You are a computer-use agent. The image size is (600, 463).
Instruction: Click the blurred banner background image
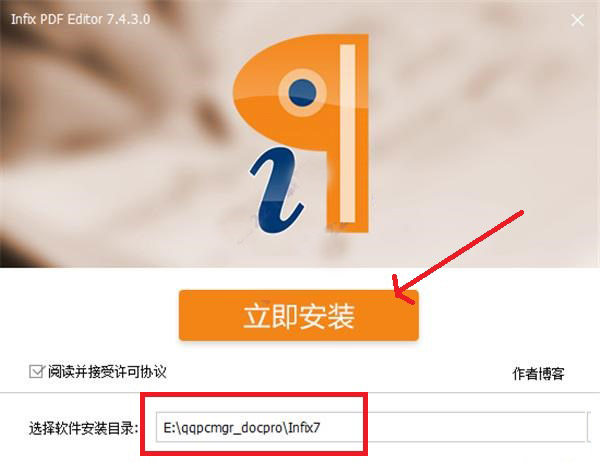(115, 134)
